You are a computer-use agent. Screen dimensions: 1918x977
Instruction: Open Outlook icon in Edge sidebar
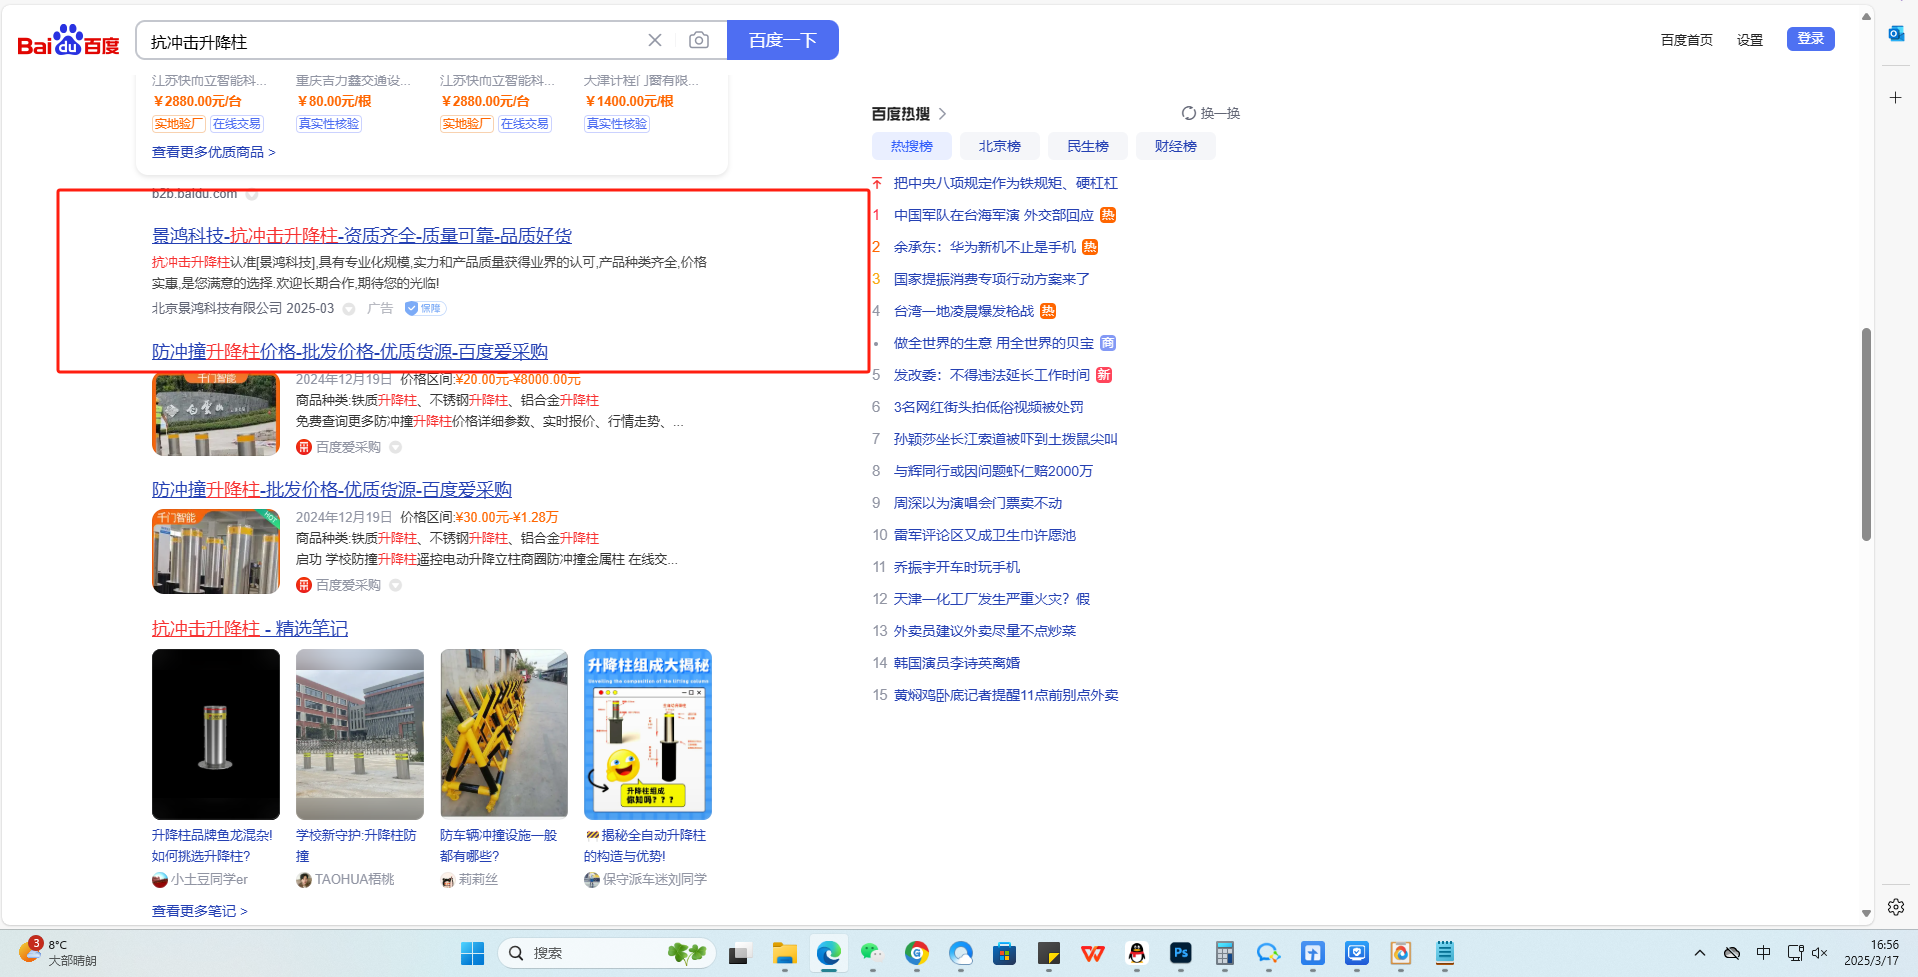1895,34
